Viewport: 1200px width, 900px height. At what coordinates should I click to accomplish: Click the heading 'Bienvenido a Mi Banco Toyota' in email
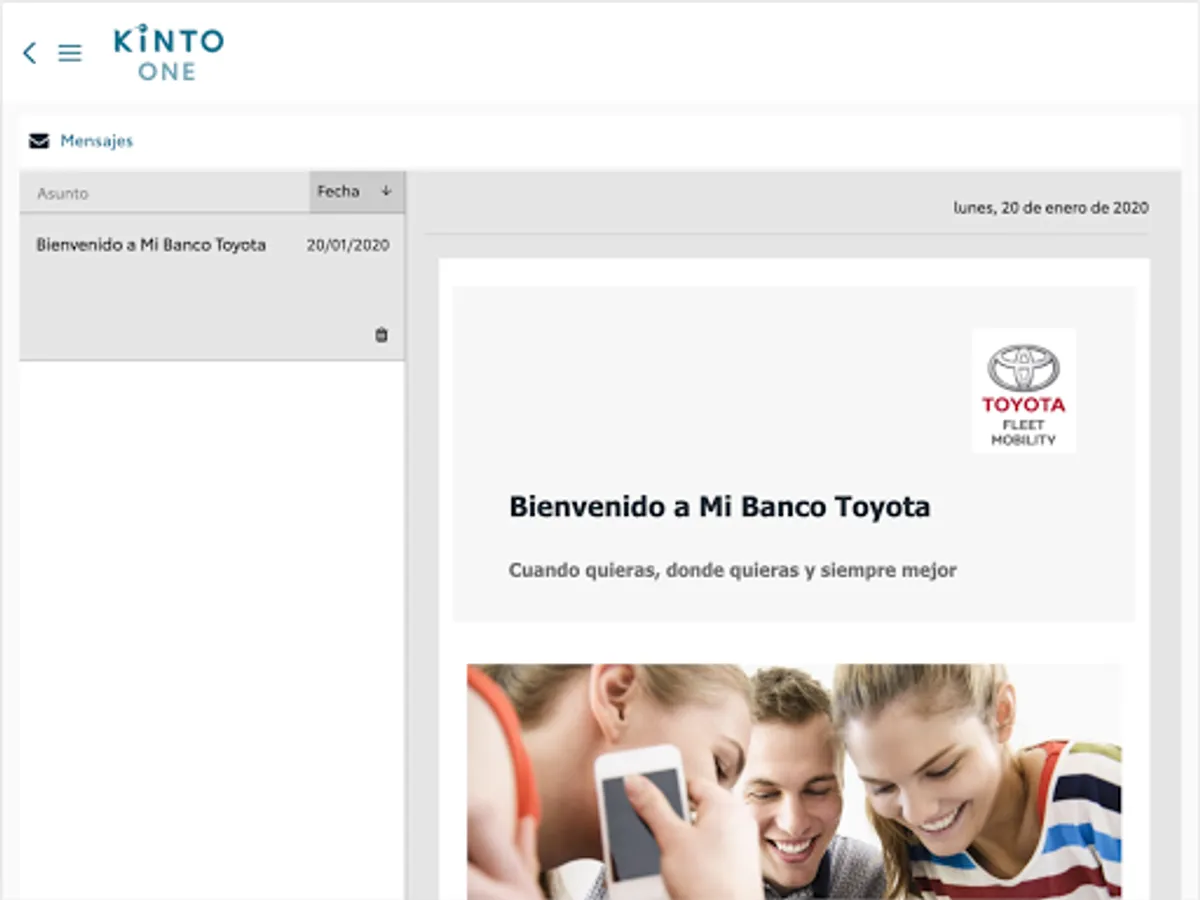coord(720,507)
